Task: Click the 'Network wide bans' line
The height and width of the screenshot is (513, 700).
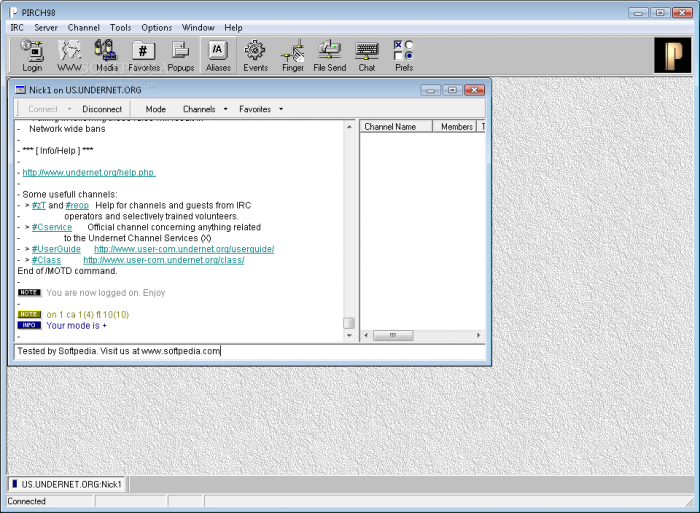Action: click(x=67, y=129)
